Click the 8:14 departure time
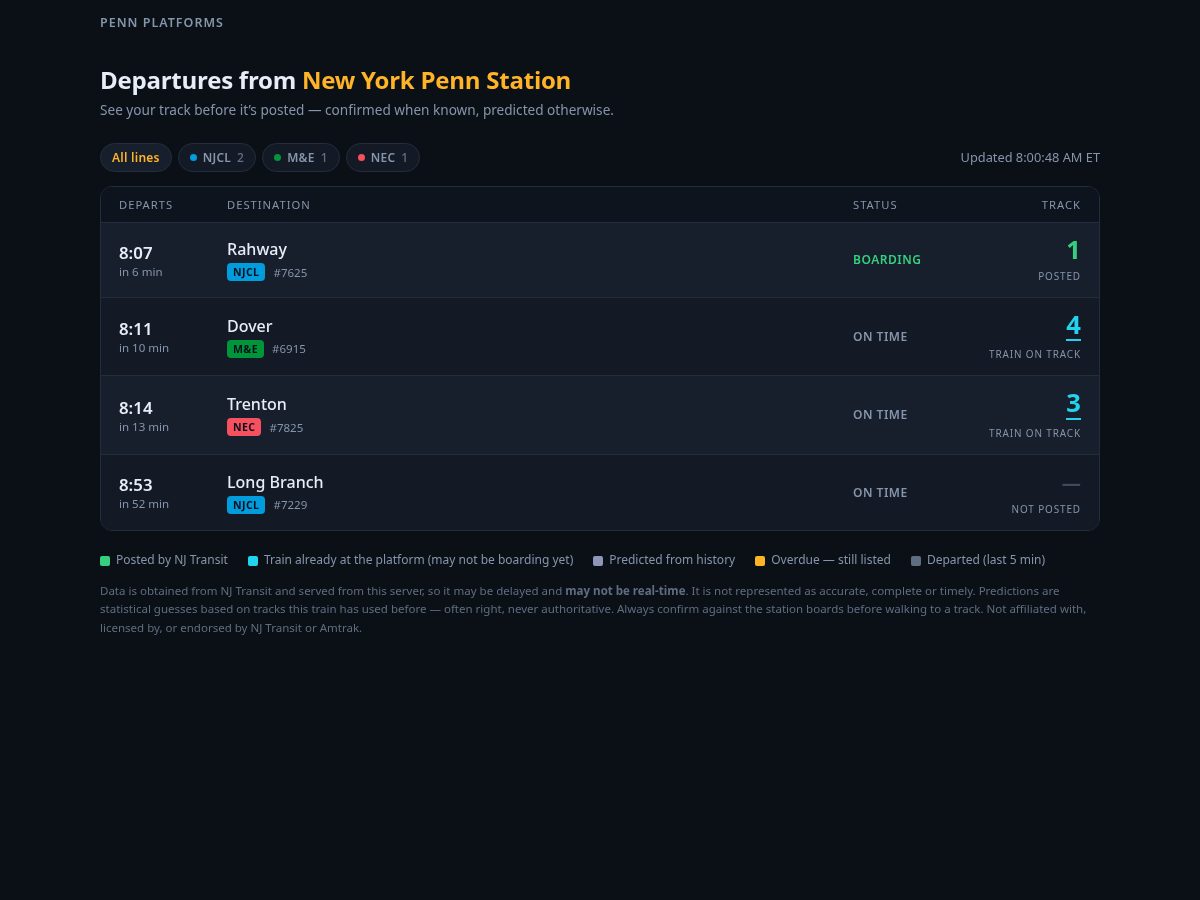 (x=136, y=408)
